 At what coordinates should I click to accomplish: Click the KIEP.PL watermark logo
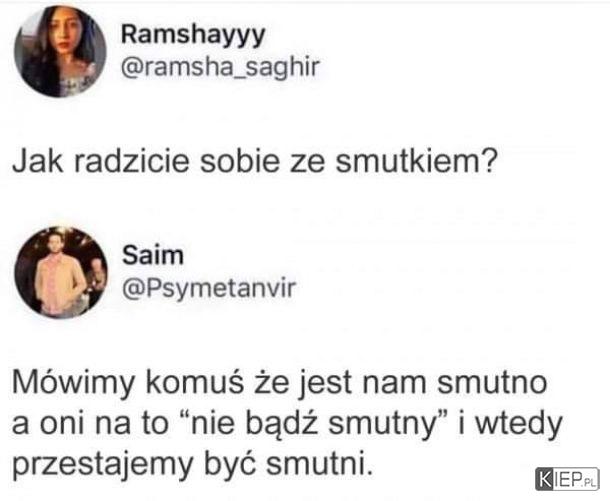point(567,479)
